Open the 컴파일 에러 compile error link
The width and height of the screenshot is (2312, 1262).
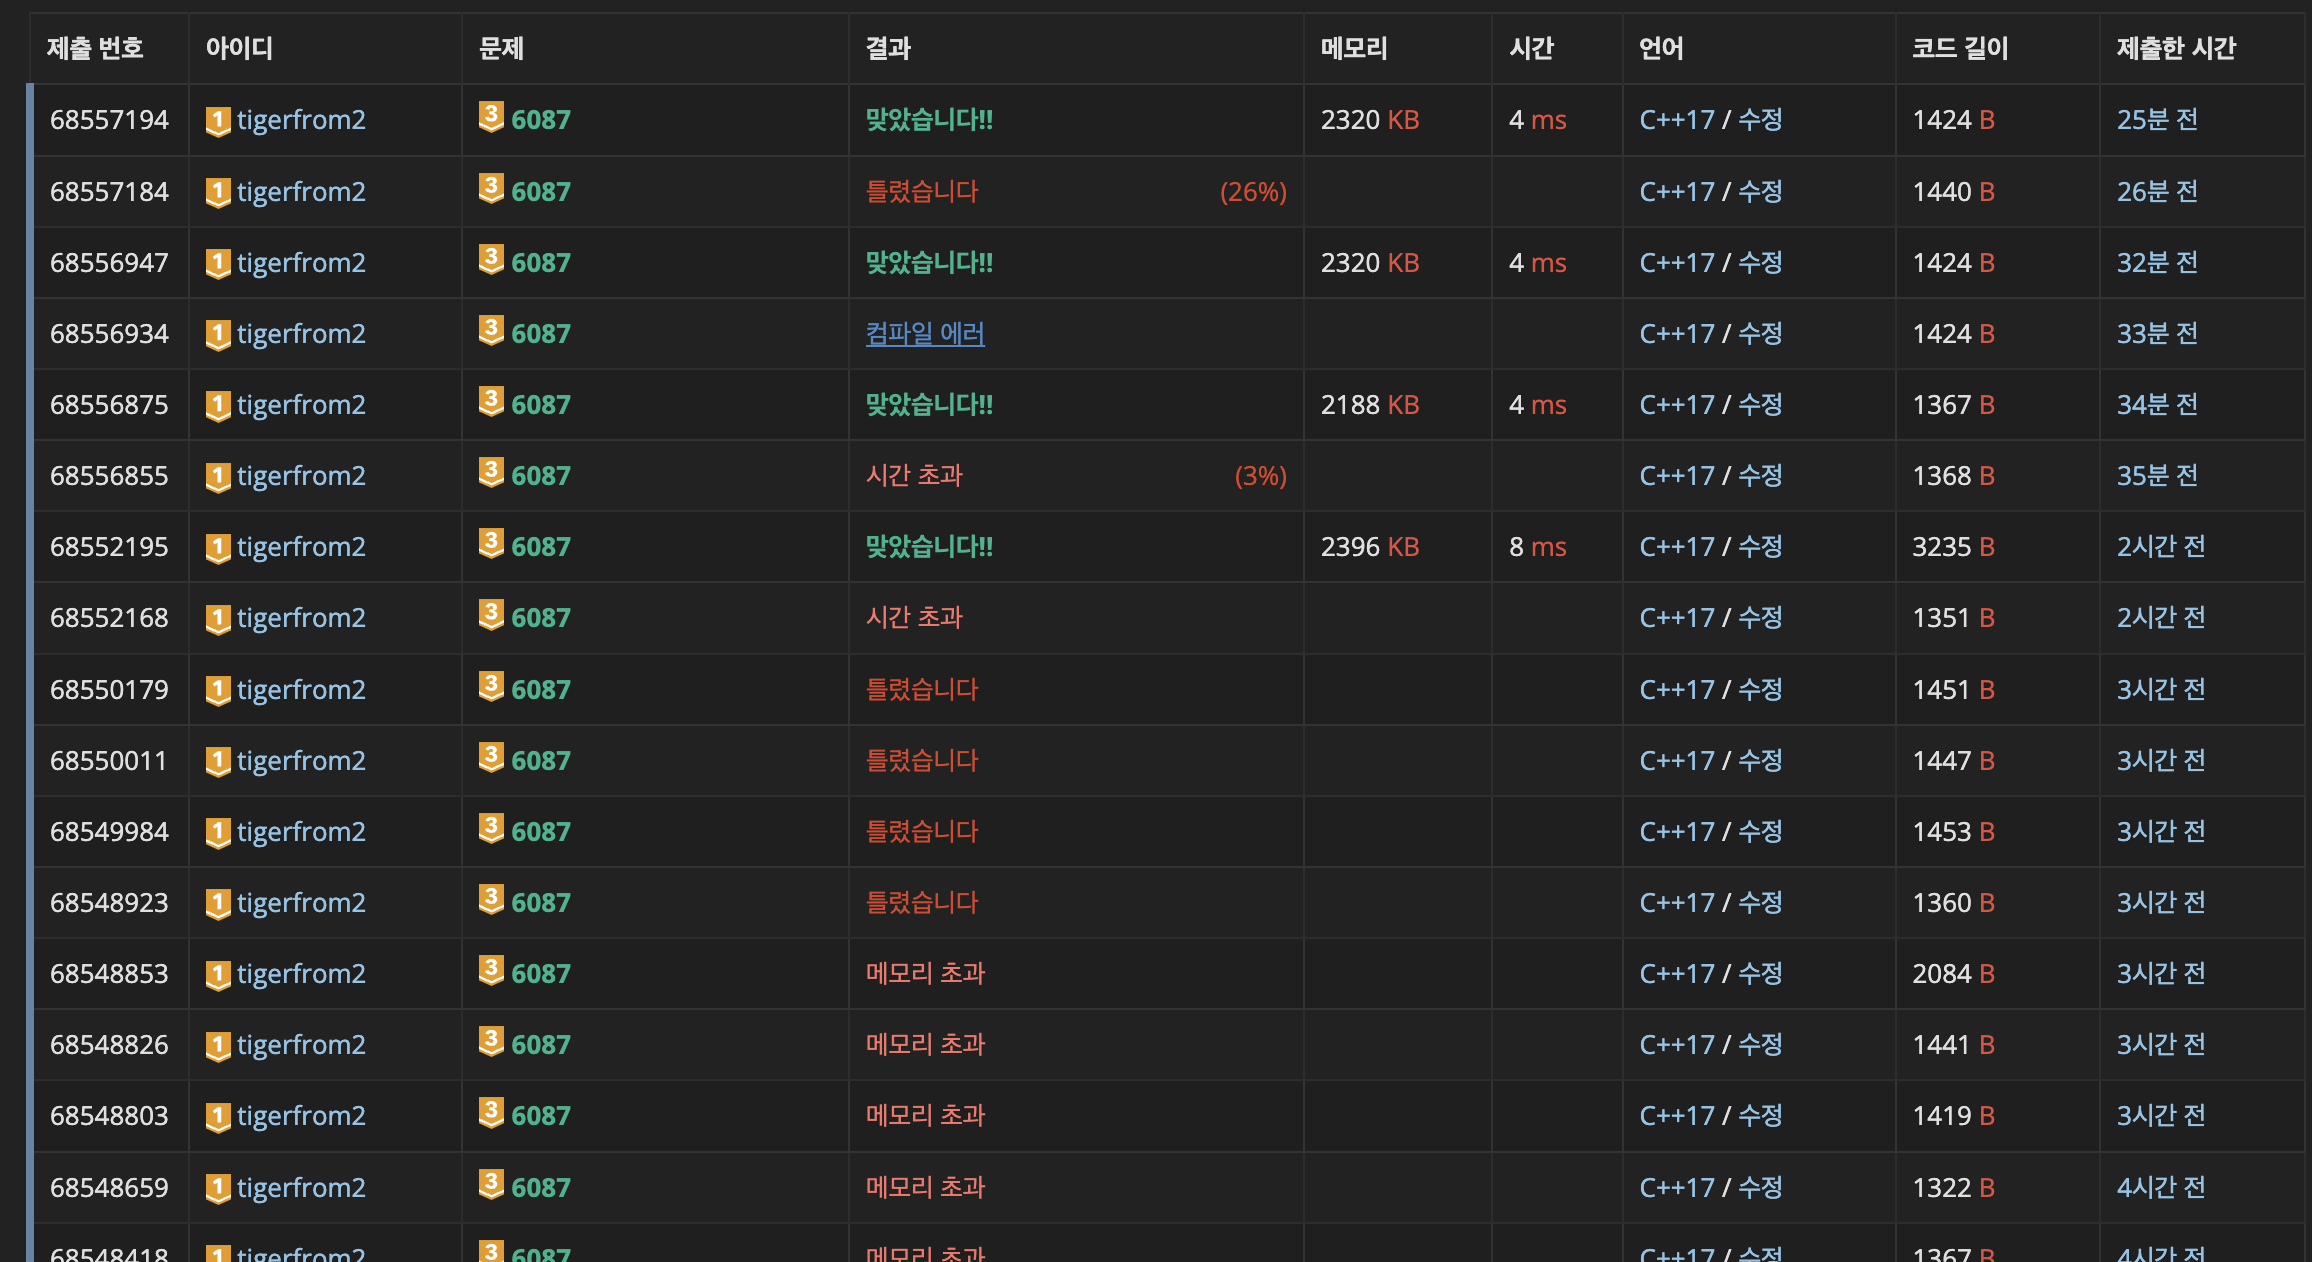pos(925,333)
